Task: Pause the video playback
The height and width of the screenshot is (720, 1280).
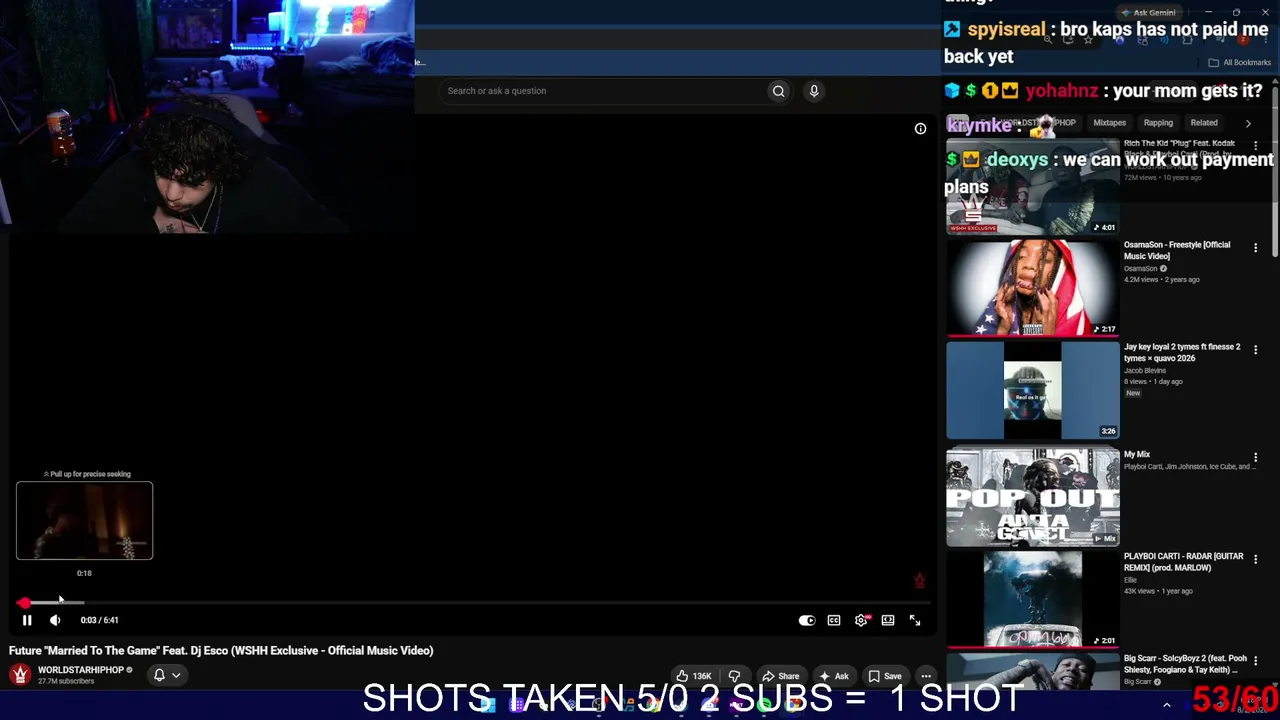Action: tap(27, 620)
